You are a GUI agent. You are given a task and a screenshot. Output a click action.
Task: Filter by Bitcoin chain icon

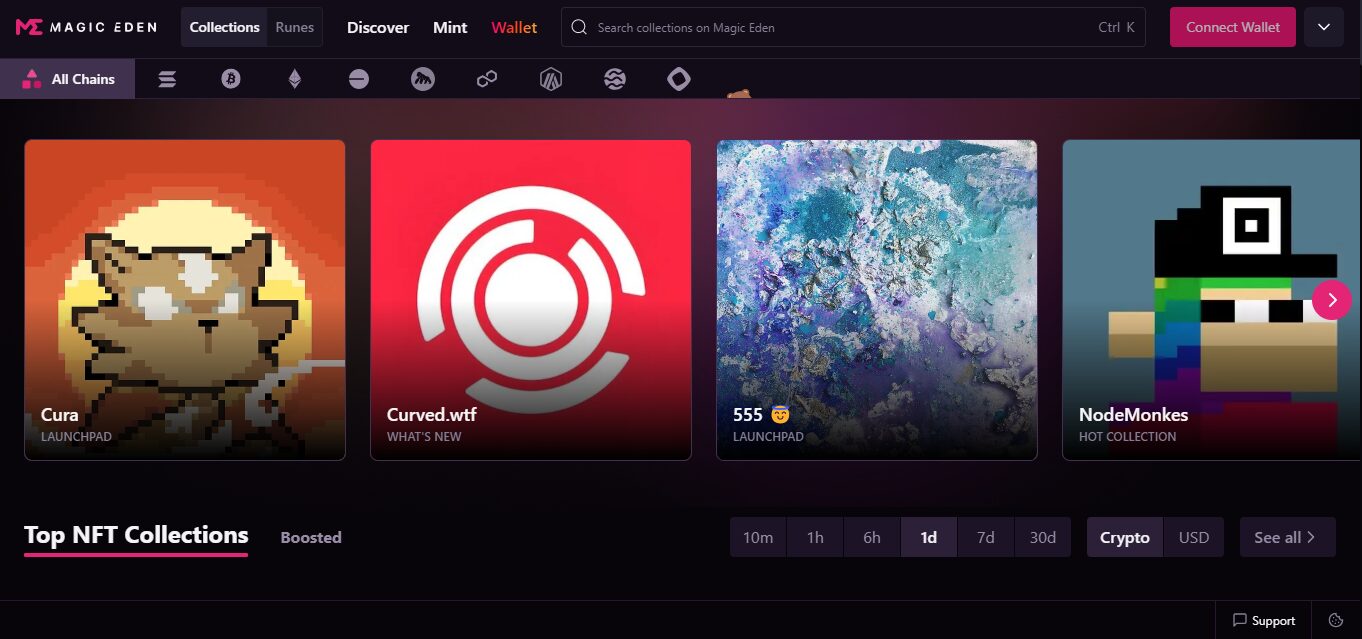point(231,79)
